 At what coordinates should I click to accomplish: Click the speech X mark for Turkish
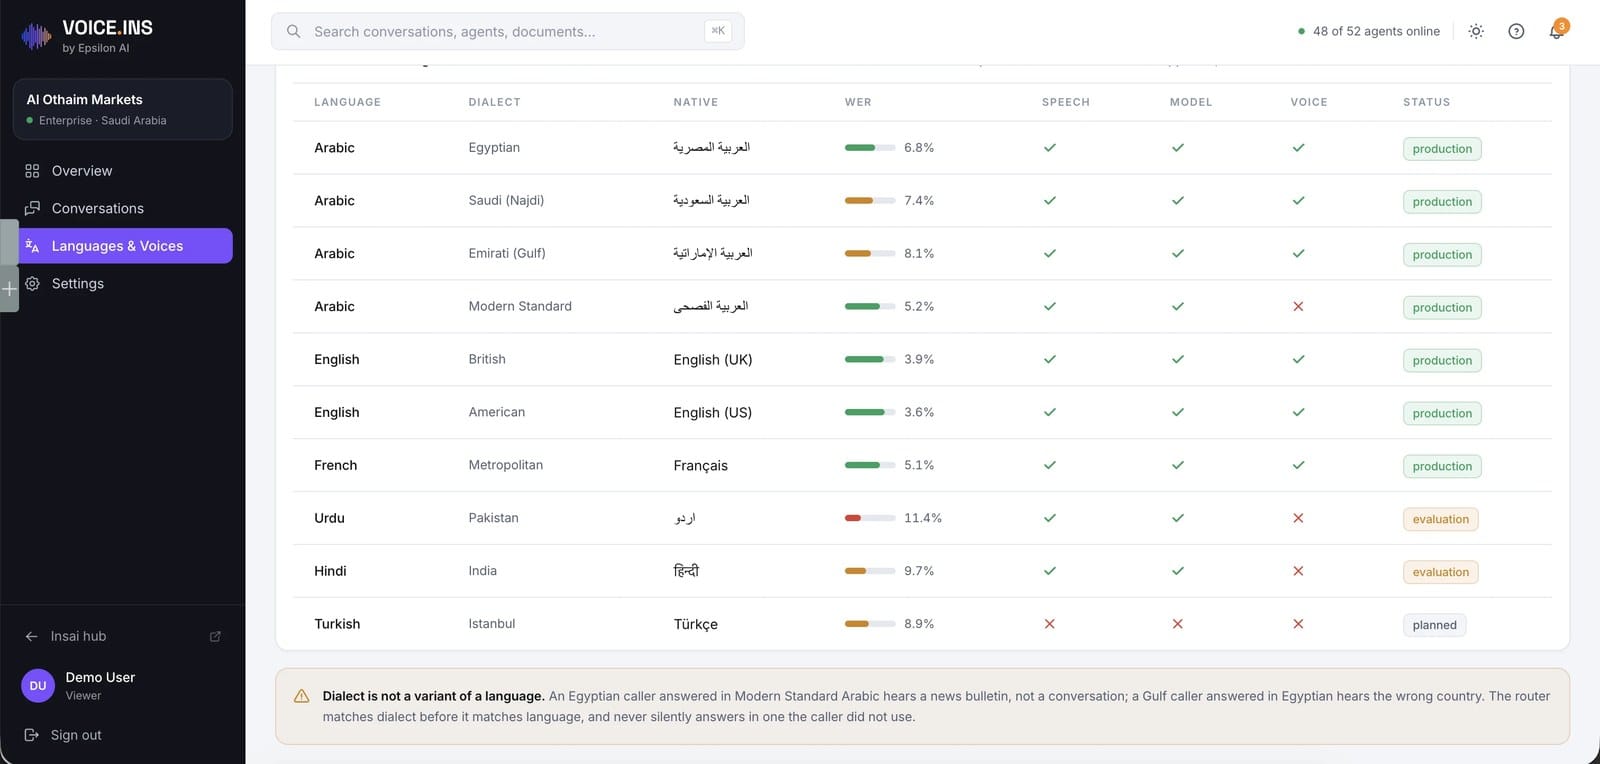pos(1050,624)
